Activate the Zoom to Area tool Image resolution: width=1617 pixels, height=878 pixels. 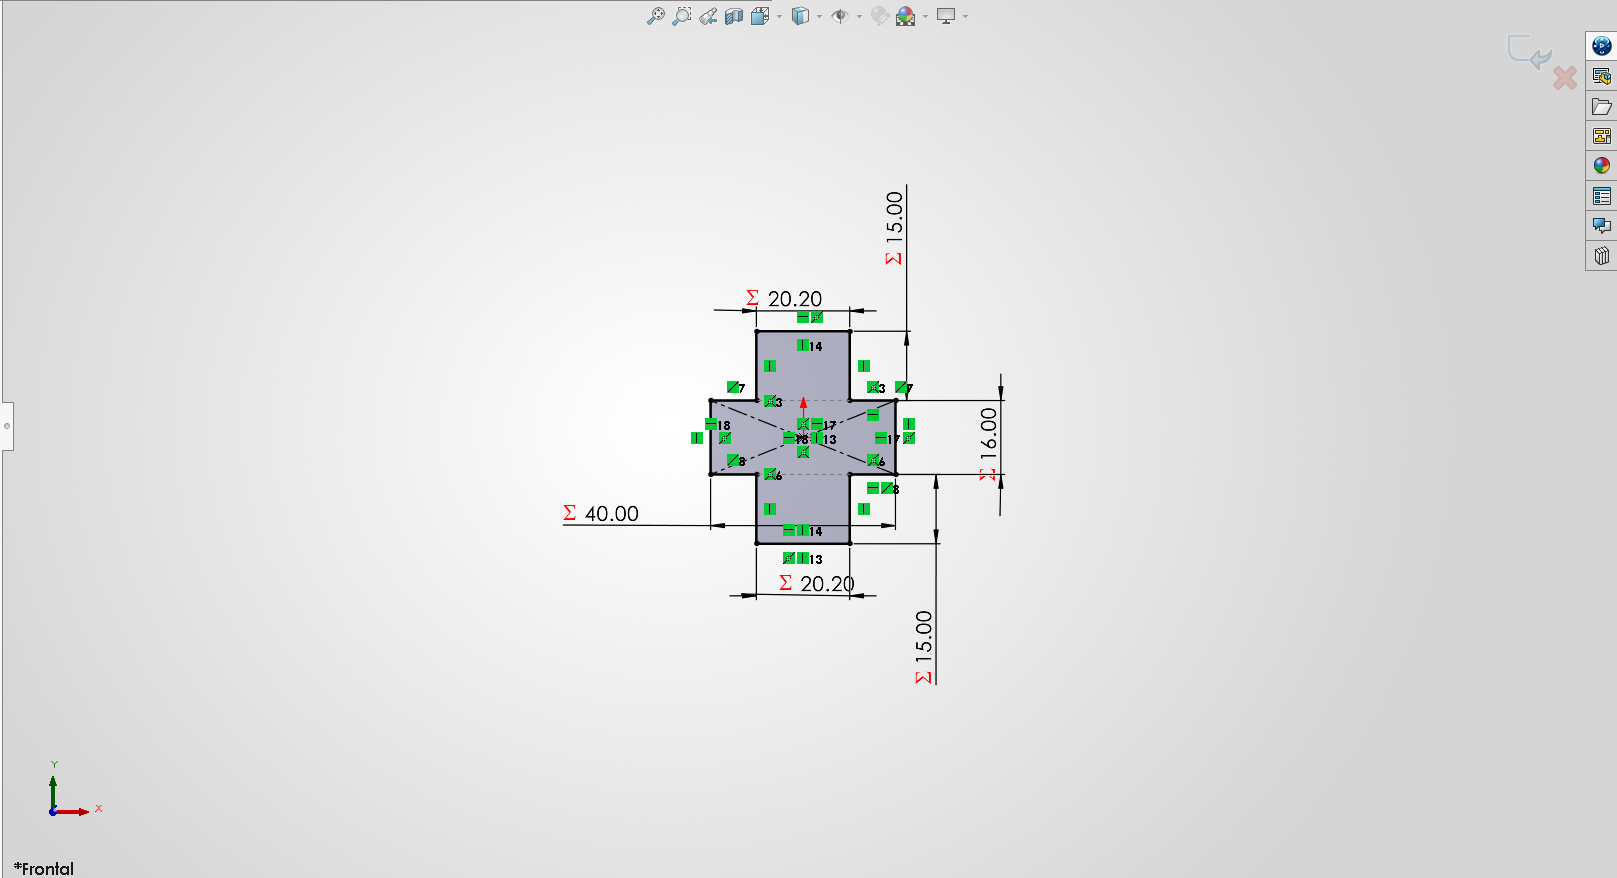point(681,16)
